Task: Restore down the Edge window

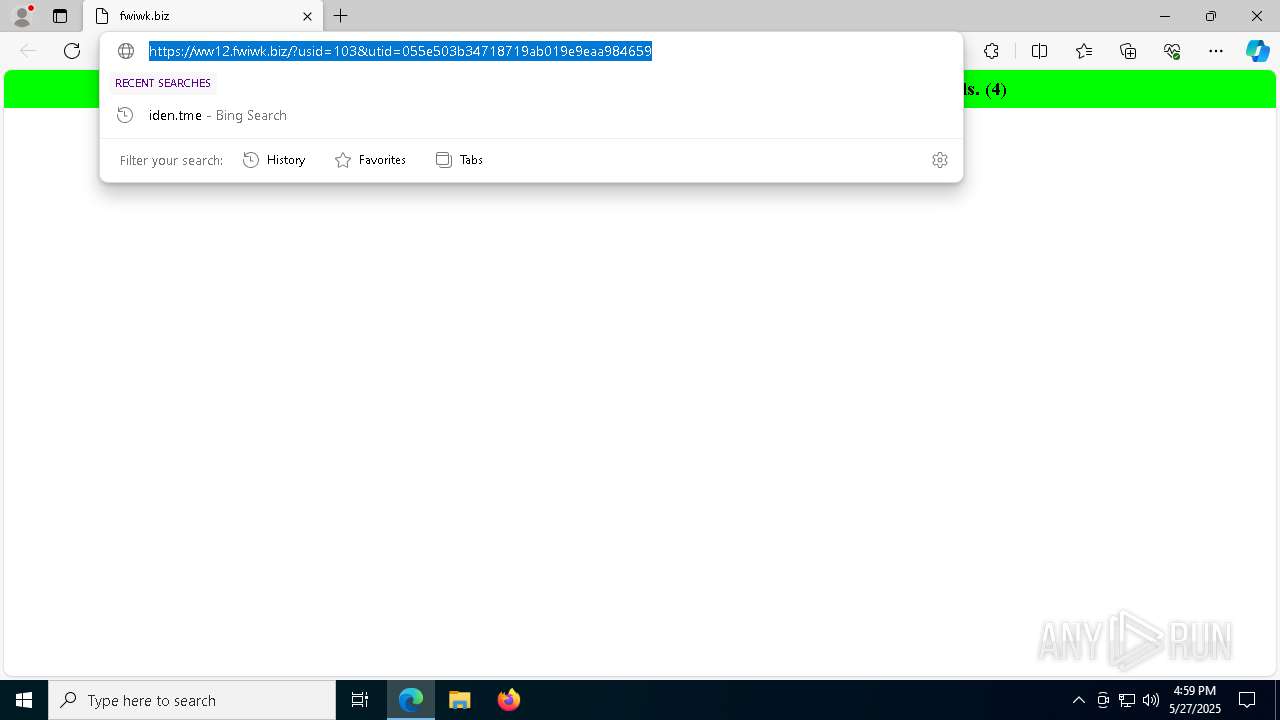Action: [1211, 16]
